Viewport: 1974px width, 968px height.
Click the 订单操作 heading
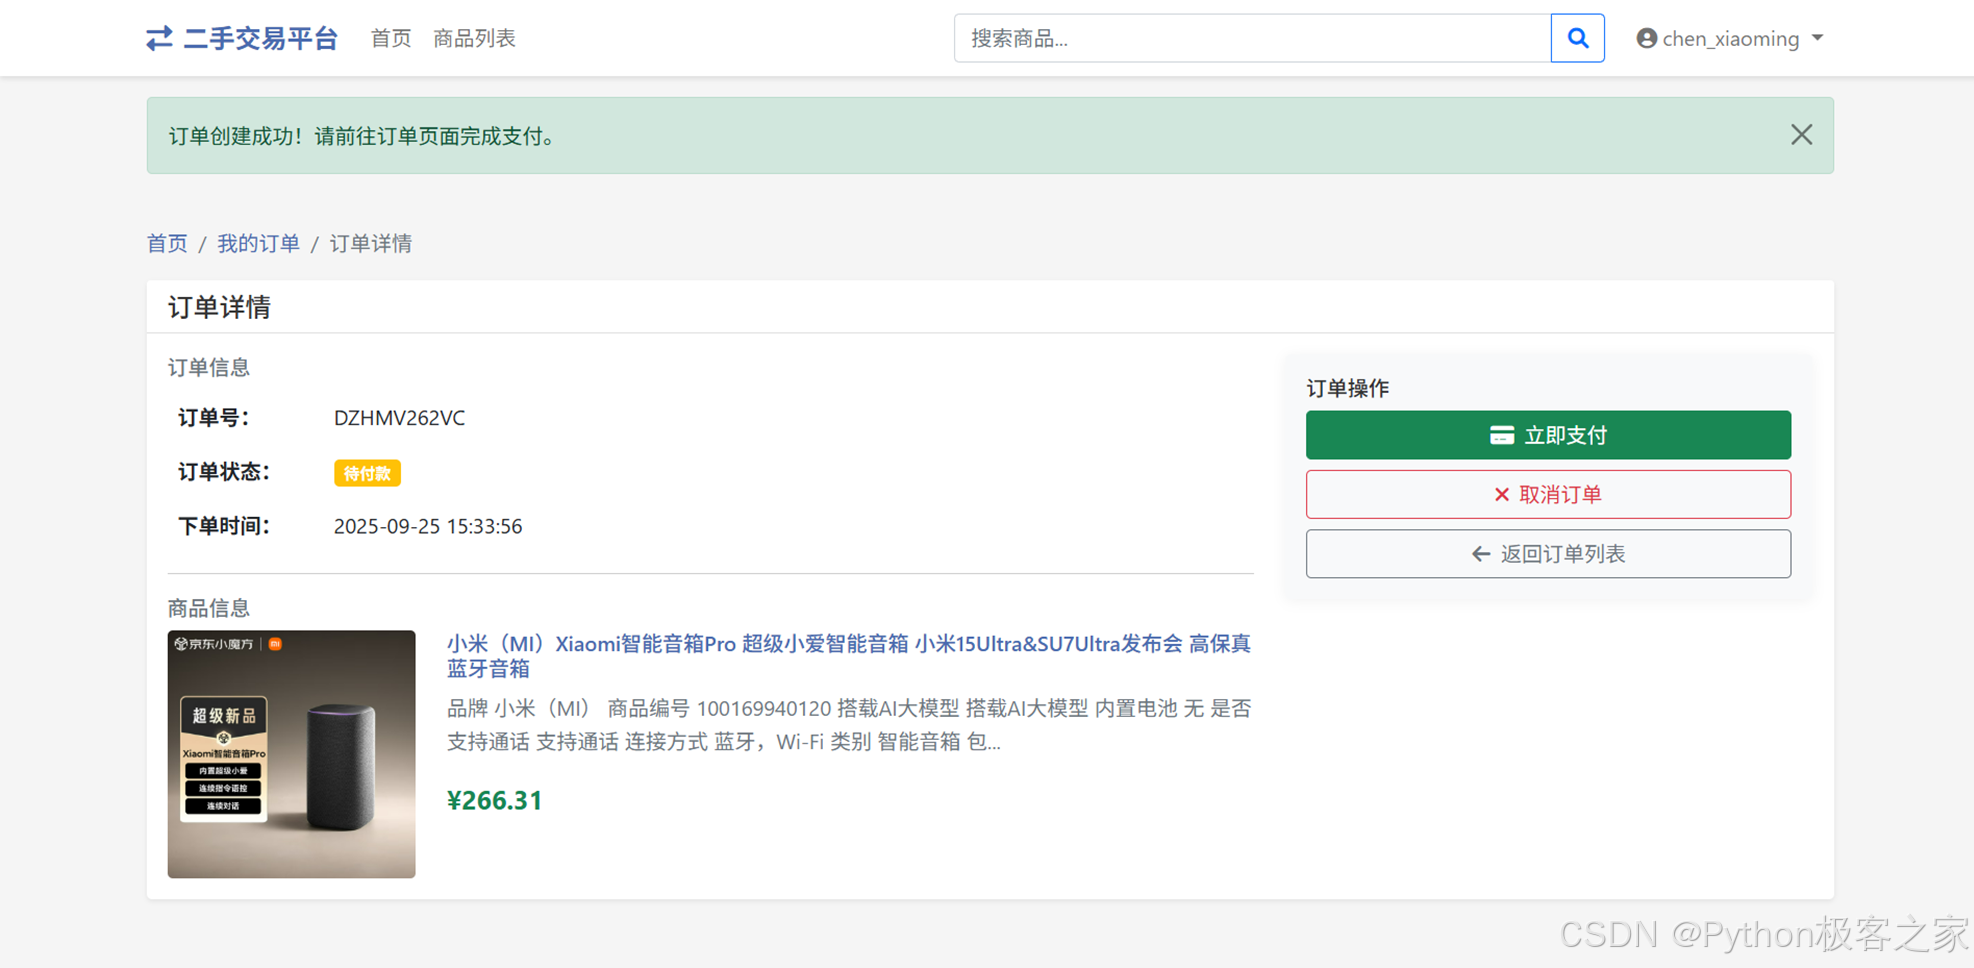click(x=1347, y=388)
